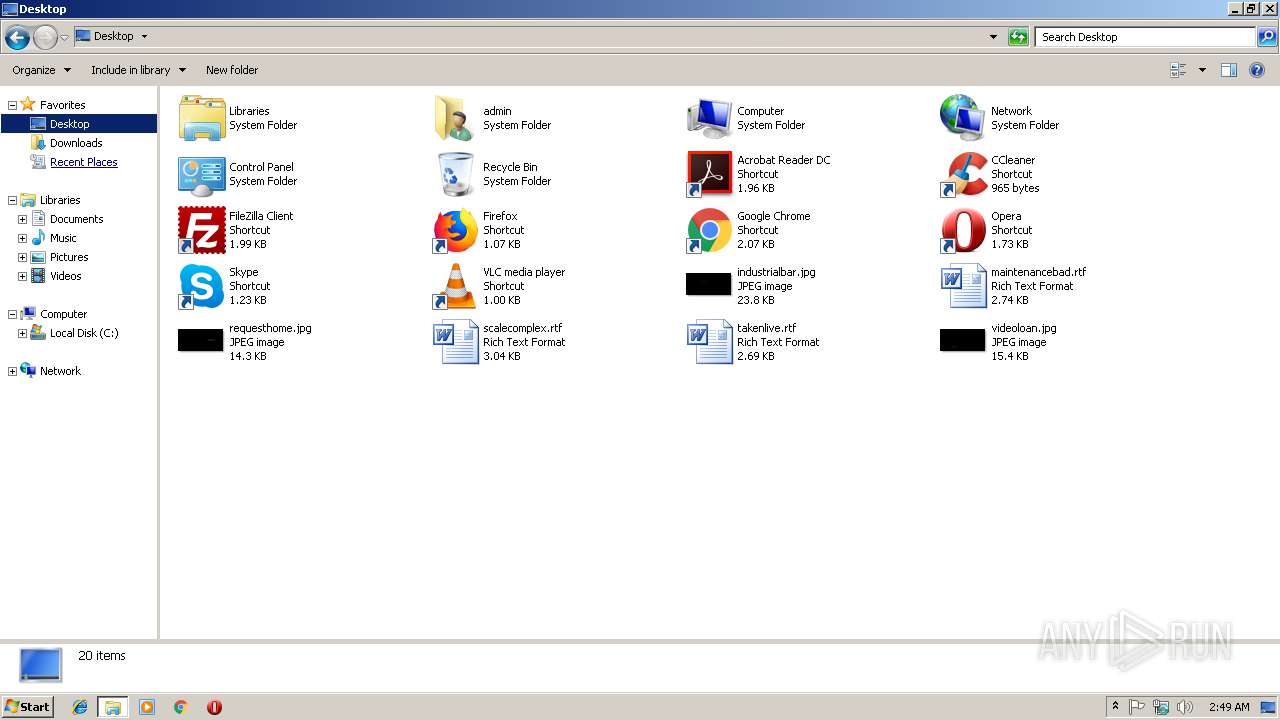The image size is (1280, 720).
Task: Click the Refresh button beside address bar
Action: pos(1018,37)
